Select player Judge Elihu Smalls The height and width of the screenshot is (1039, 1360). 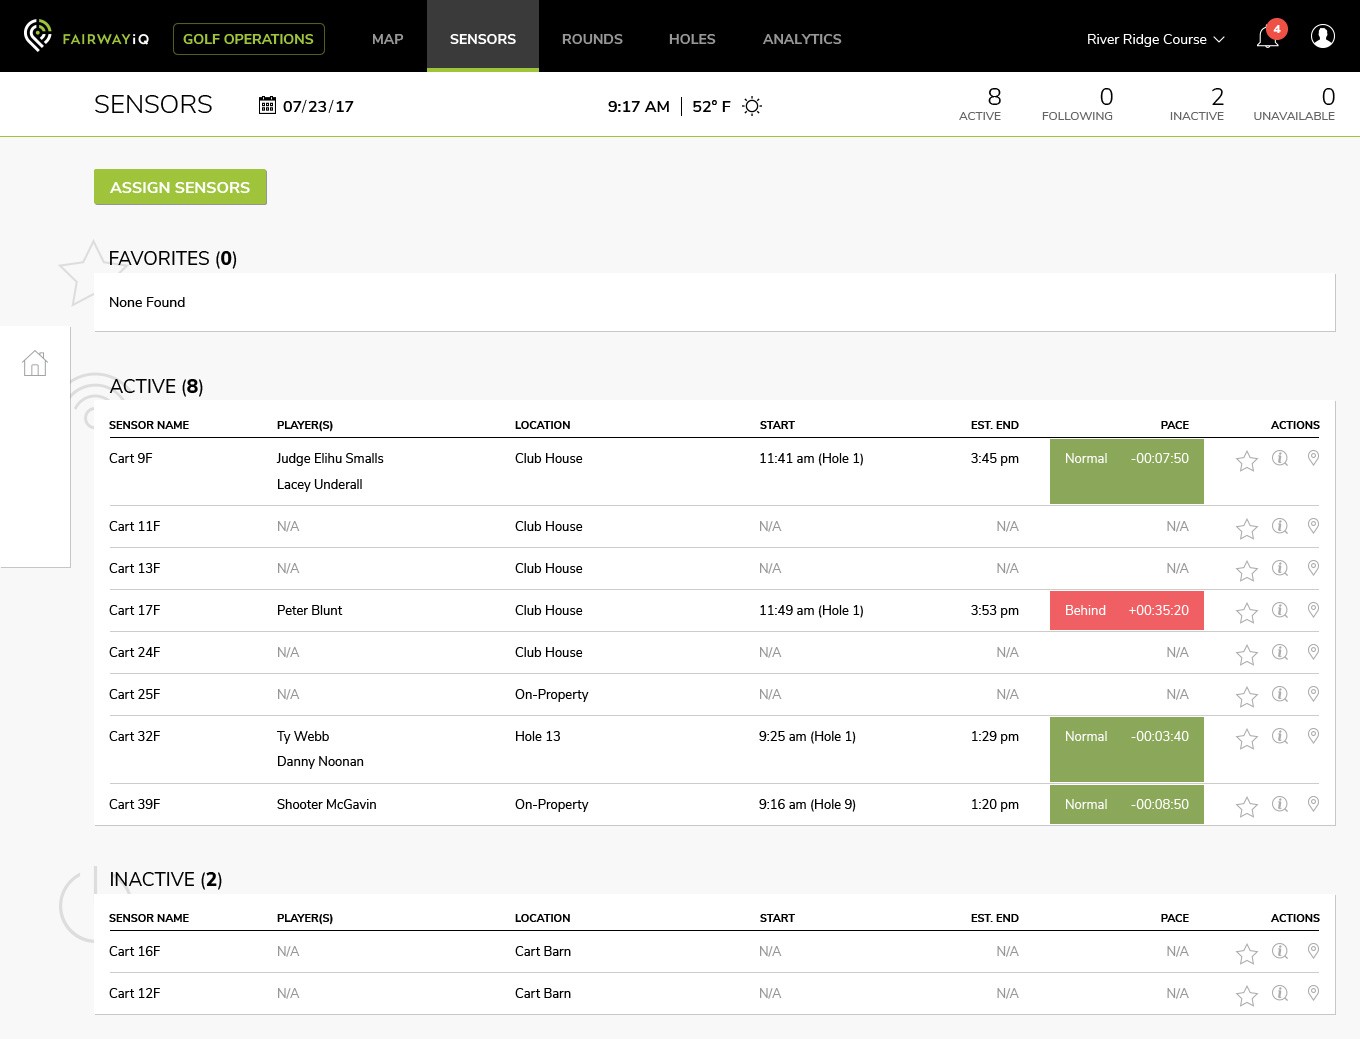coord(330,458)
